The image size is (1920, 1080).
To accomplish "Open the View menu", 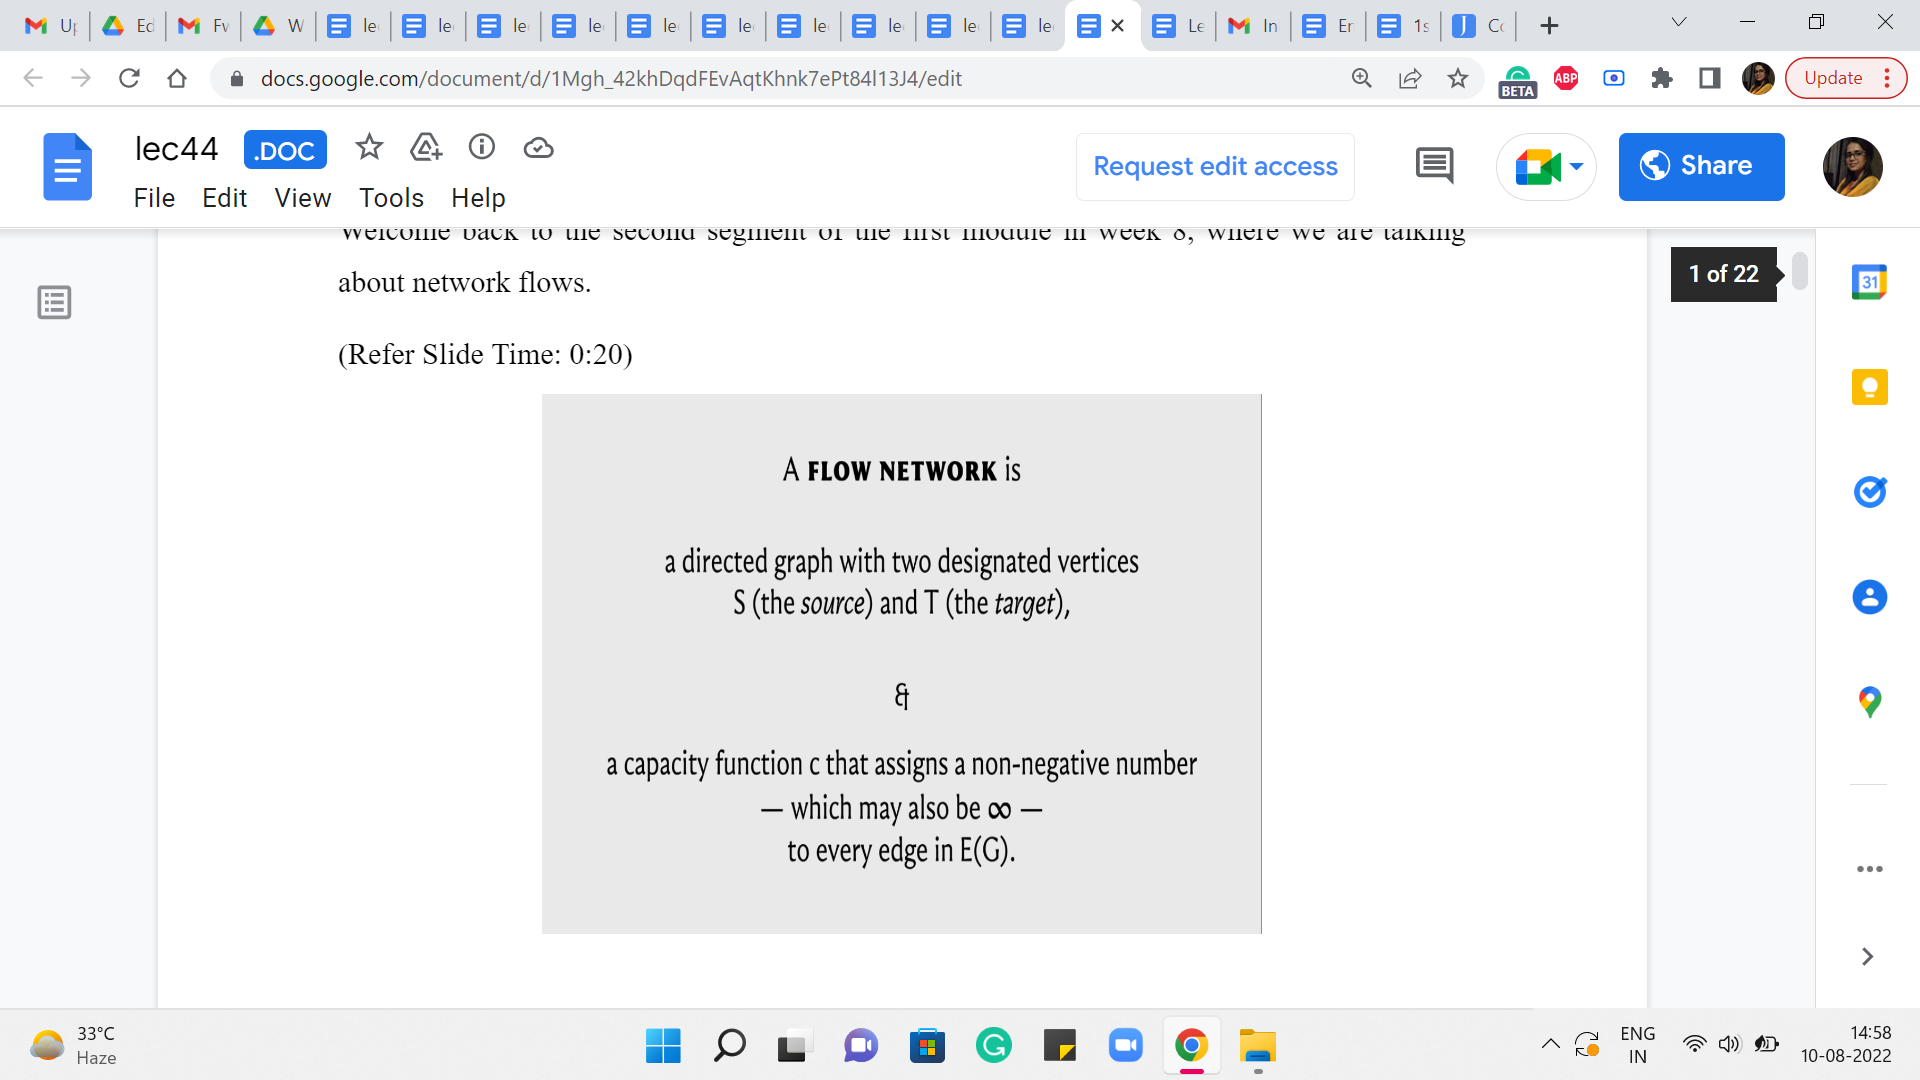I will point(302,198).
